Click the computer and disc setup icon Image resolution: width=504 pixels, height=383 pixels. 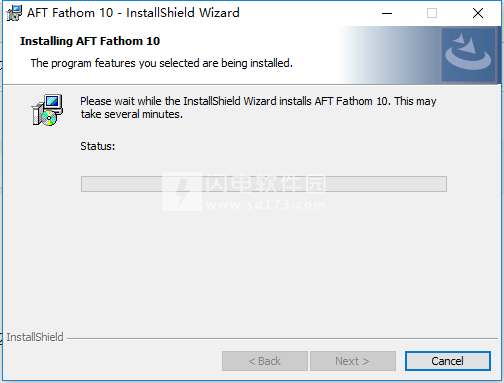[47, 110]
